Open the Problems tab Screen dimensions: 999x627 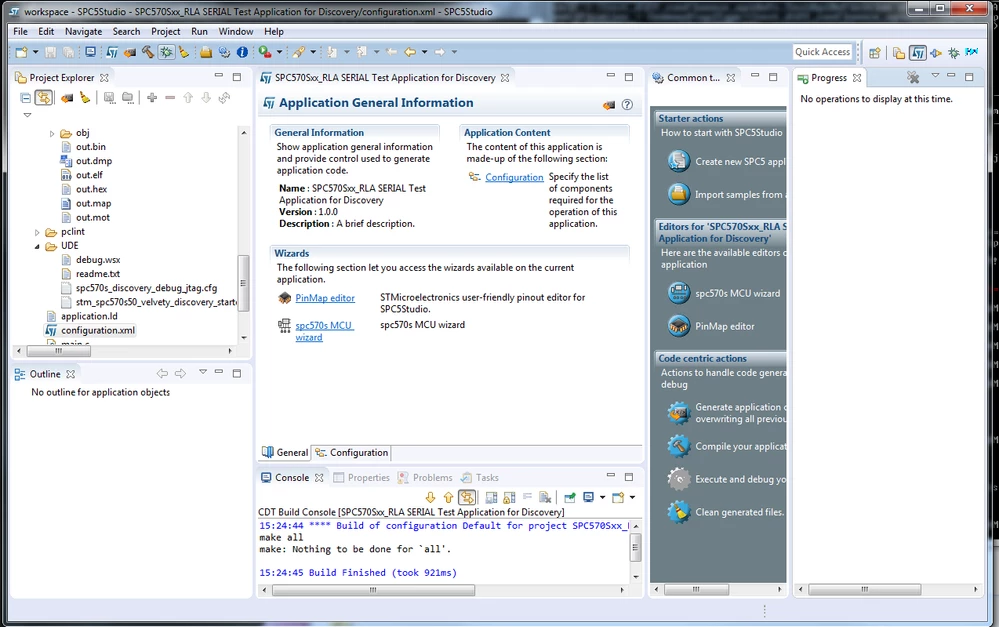coord(425,477)
